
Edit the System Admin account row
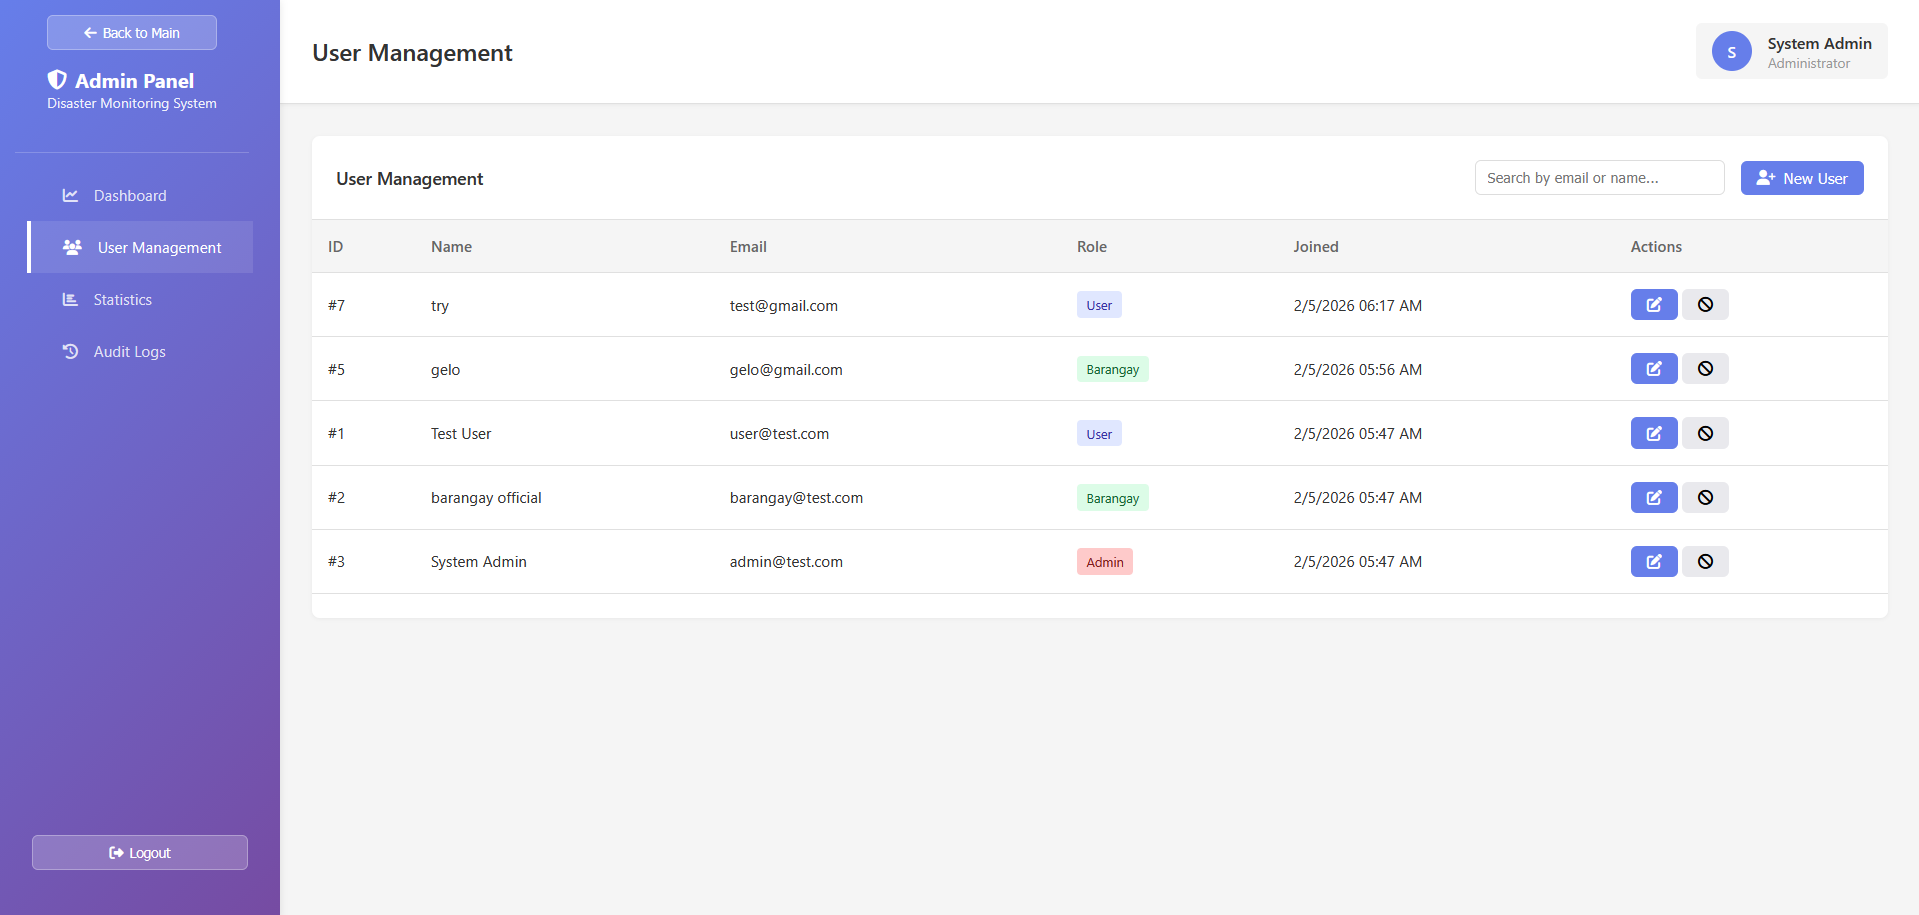tap(1653, 561)
